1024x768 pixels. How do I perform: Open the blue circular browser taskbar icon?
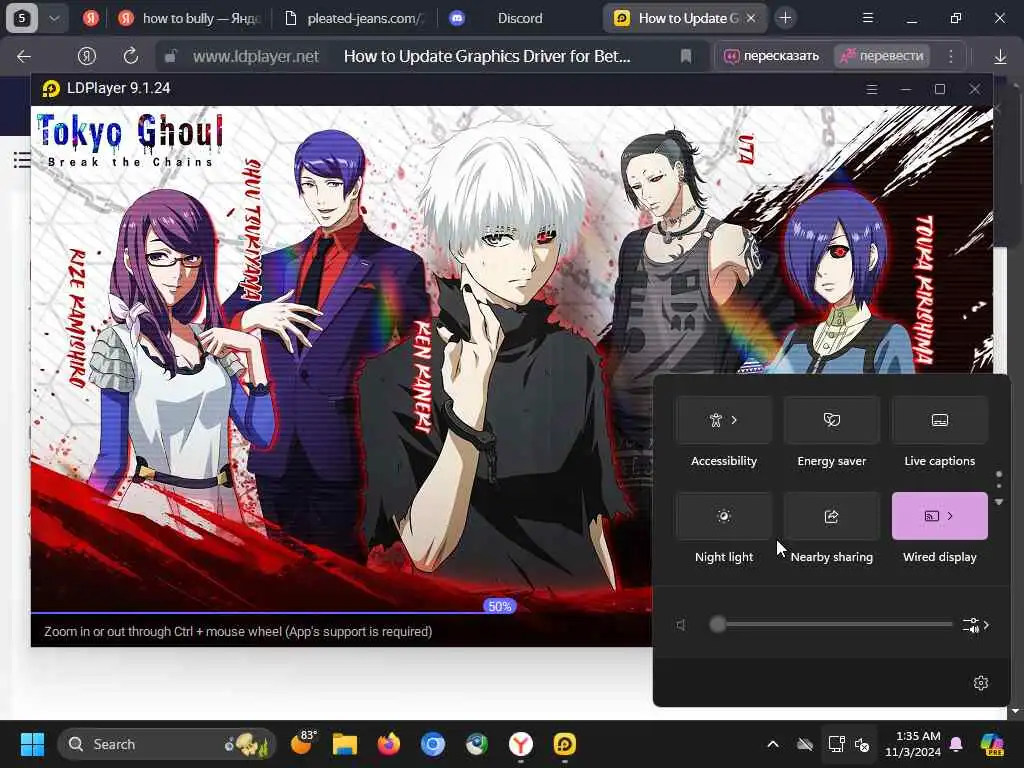pos(432,744)
